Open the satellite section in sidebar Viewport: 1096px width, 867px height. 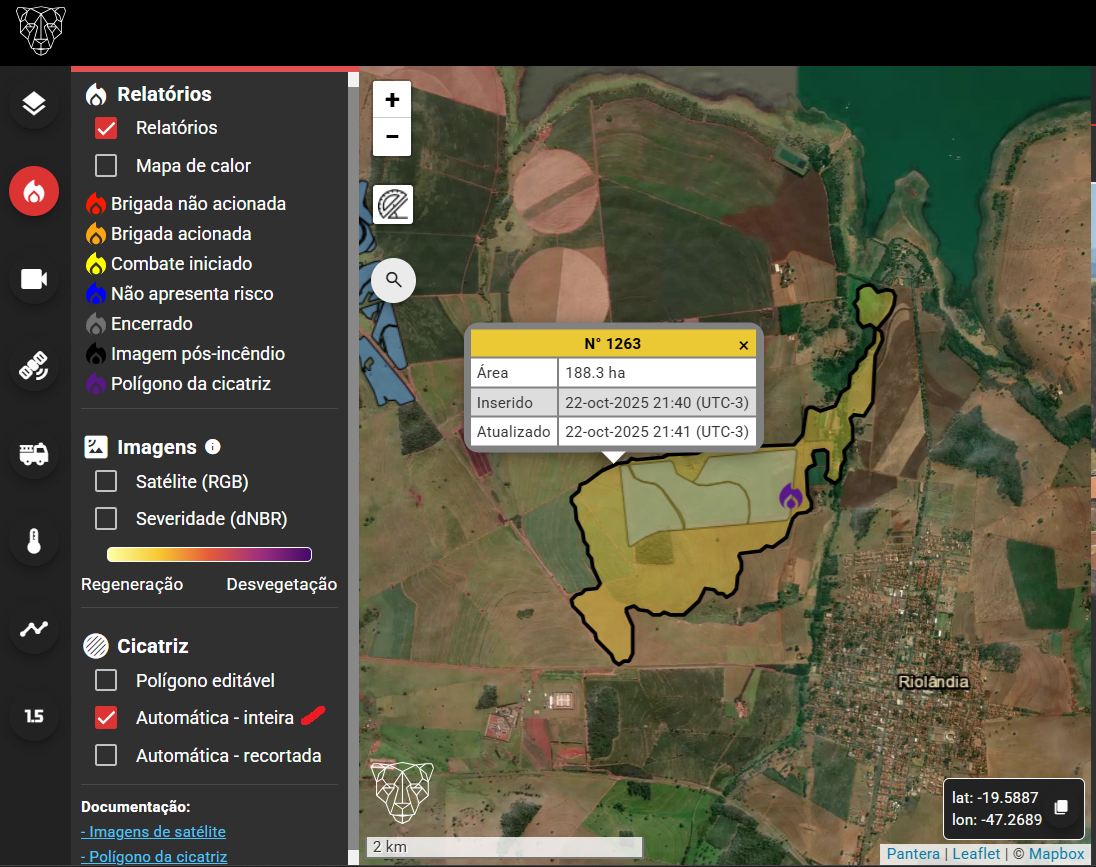(34, 367)
